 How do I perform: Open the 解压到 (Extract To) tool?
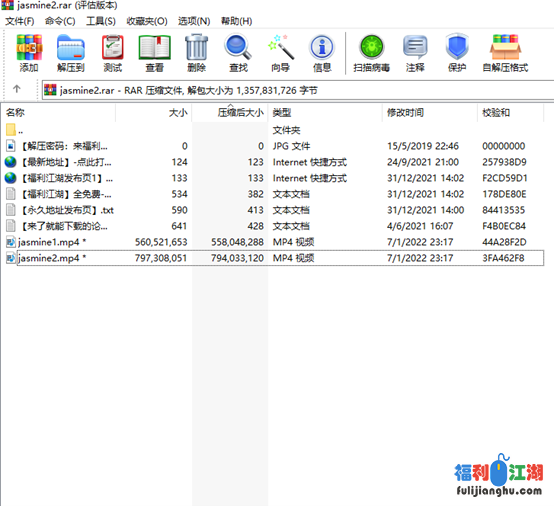(x=71, y=53)
